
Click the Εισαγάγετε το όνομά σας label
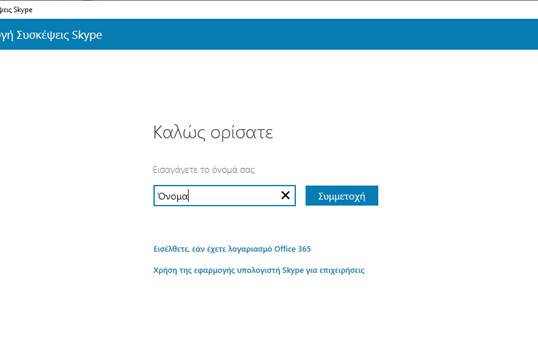(x=204, y=170)
